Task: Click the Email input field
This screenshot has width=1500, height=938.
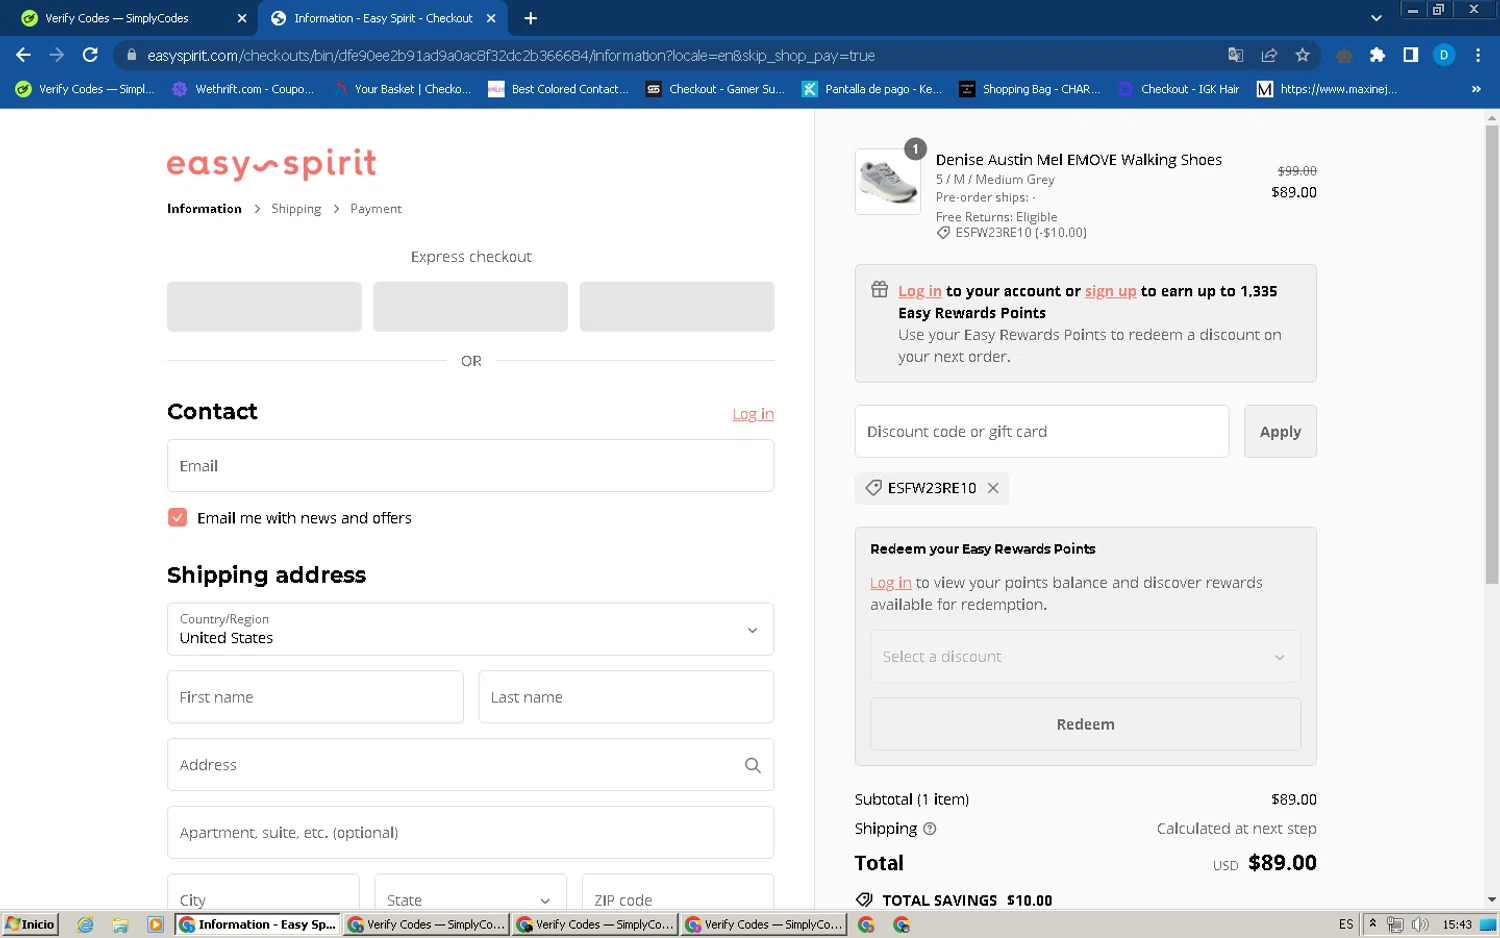Action: (470, 466)
